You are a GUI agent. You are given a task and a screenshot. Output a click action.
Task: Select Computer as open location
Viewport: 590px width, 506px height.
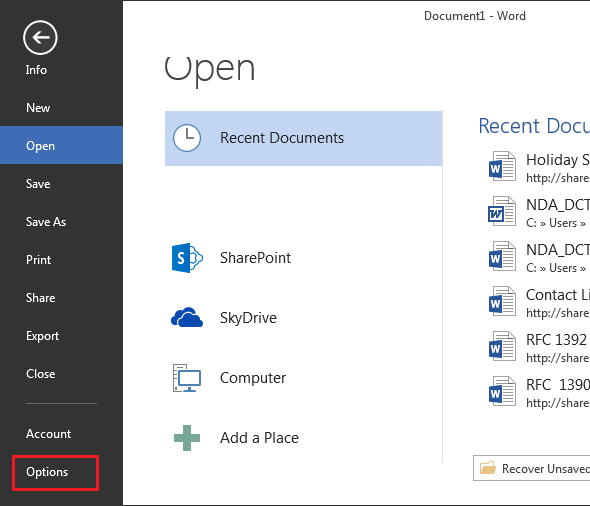[x=304, y=378]
